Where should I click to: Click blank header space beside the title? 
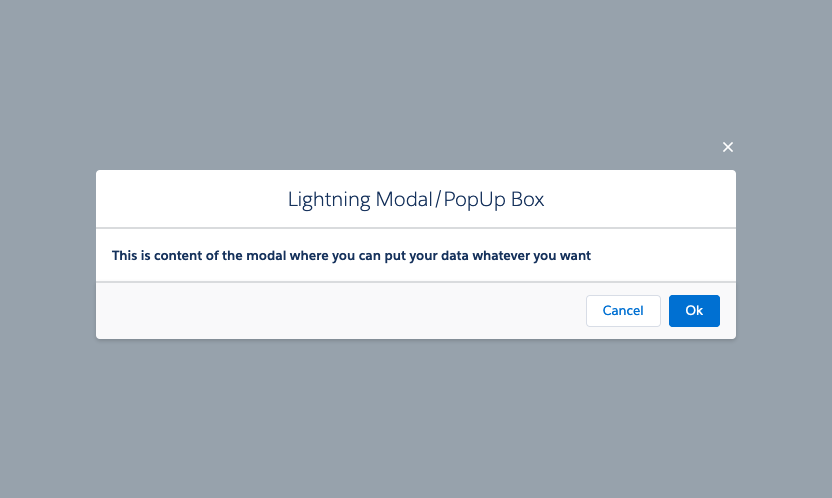tap(180, 199)
